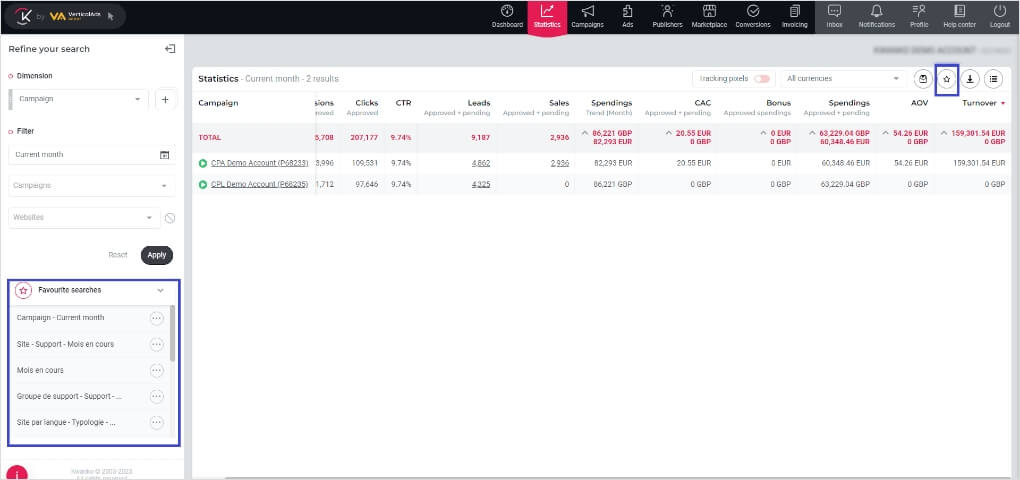The height and width of the screenshot is (480, 1020).
Task: Click the star favourite icon above the table
Action: (x=946, y=79)
